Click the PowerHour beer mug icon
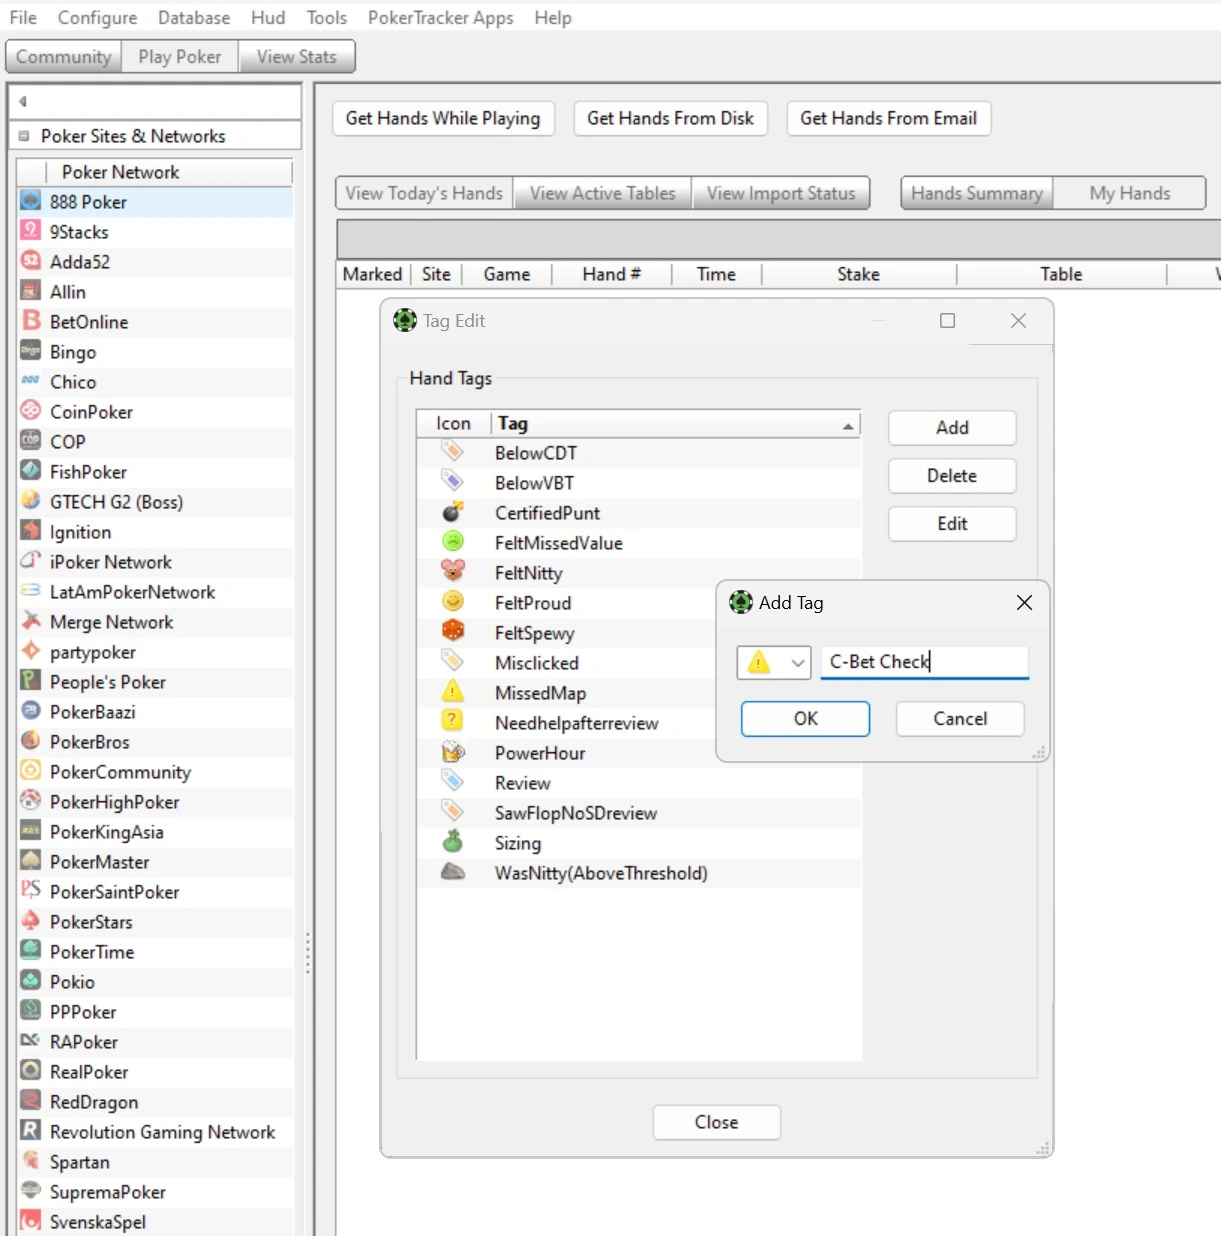The width and height of the screenshot is (1221, 1236). pyautogui.click(x=453, y=752)
